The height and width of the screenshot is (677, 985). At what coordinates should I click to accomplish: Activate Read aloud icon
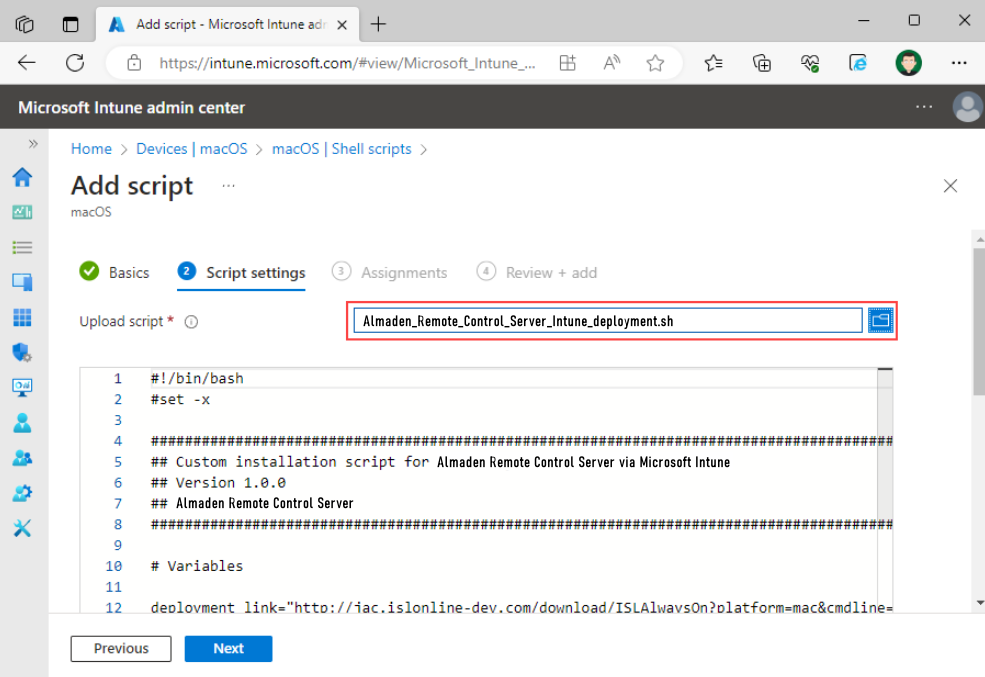tap(611, 63)
